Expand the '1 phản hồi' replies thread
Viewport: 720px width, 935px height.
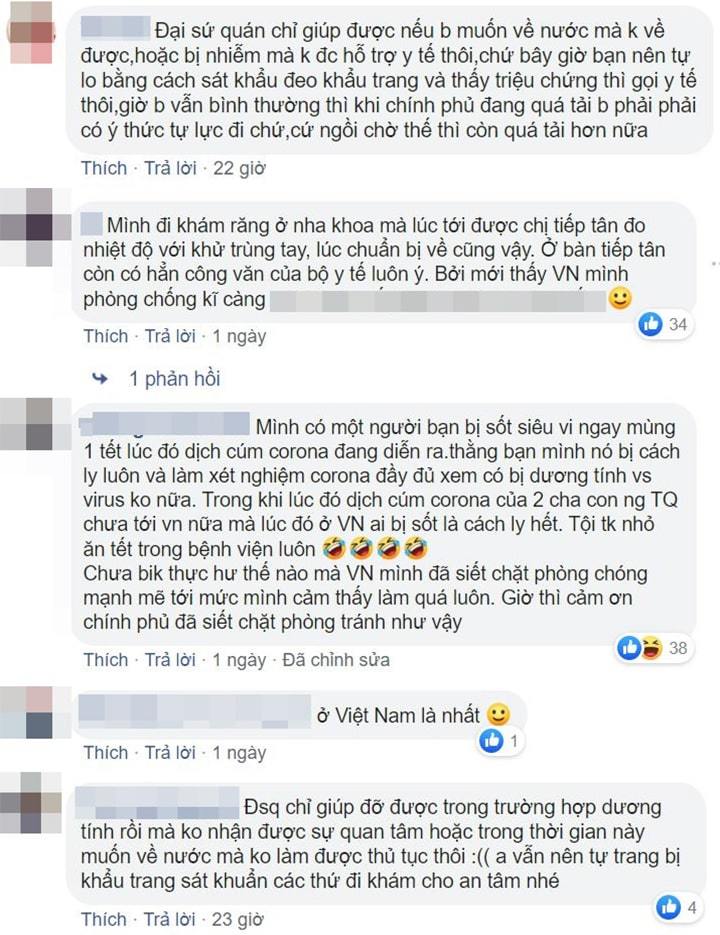175,379
